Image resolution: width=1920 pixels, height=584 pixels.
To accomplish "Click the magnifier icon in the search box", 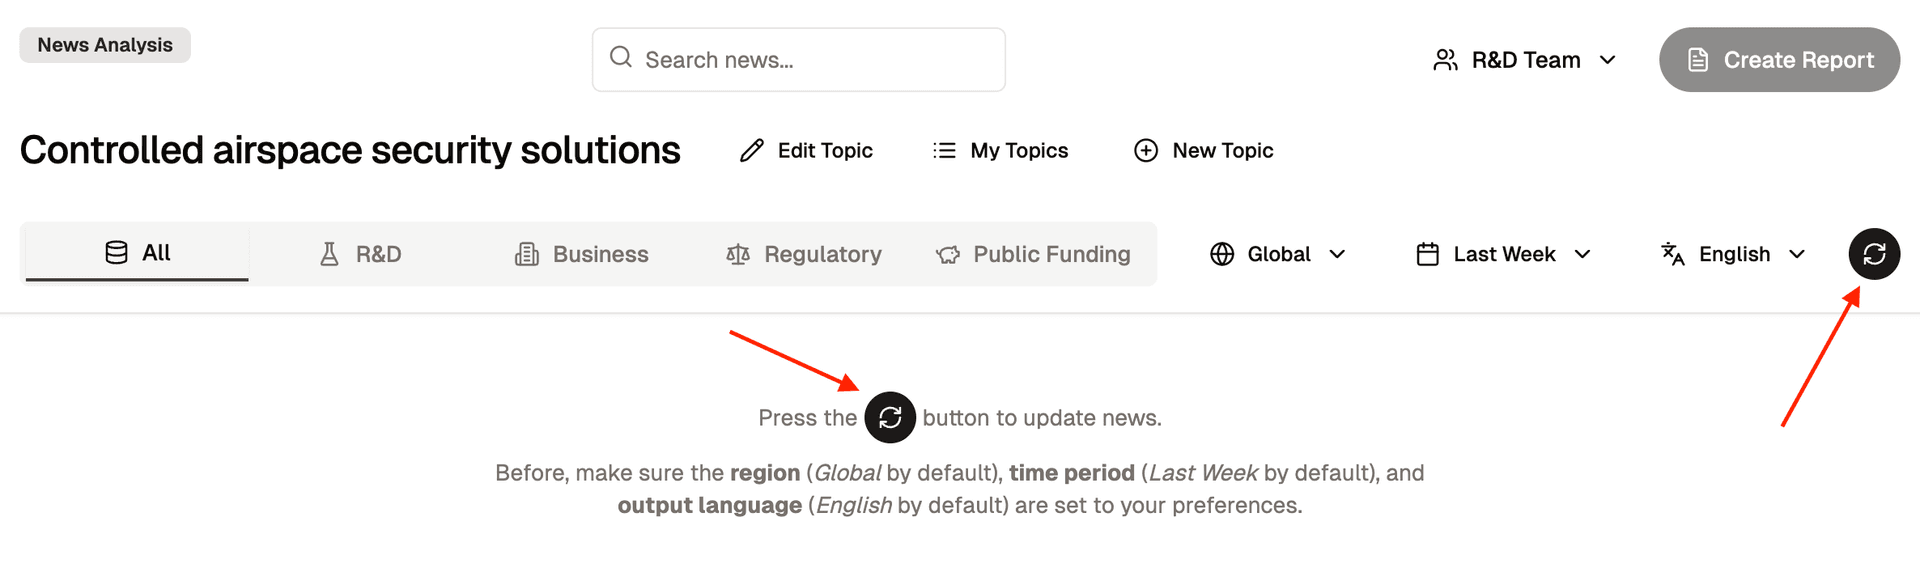I will point(621,57).
